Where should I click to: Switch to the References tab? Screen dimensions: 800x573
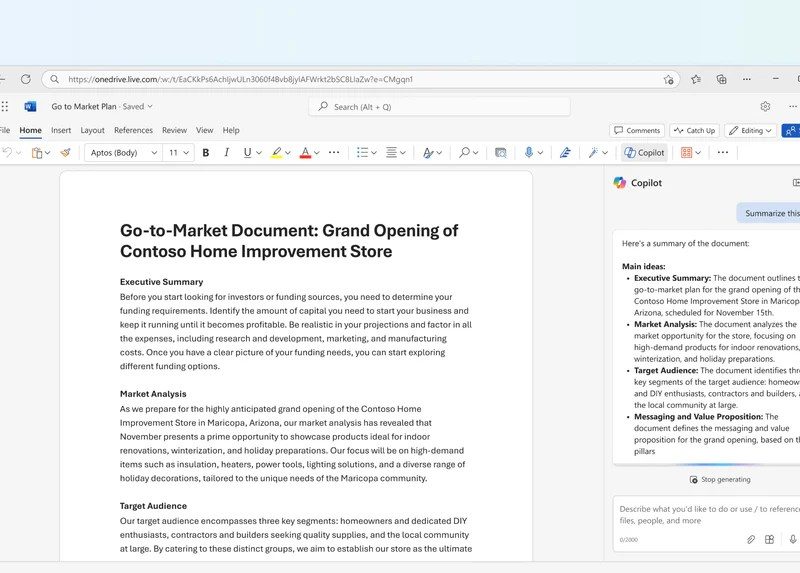coord(133,130)
